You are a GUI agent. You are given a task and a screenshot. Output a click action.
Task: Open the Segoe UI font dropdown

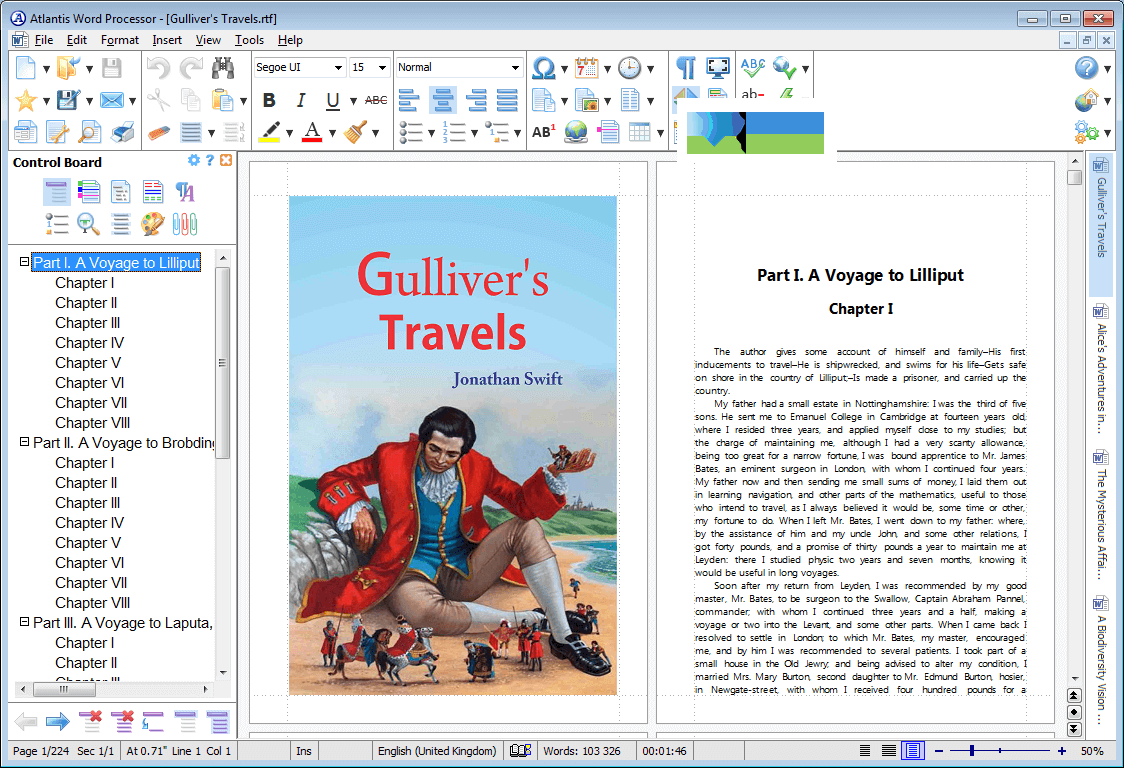(x=338, y=67)
